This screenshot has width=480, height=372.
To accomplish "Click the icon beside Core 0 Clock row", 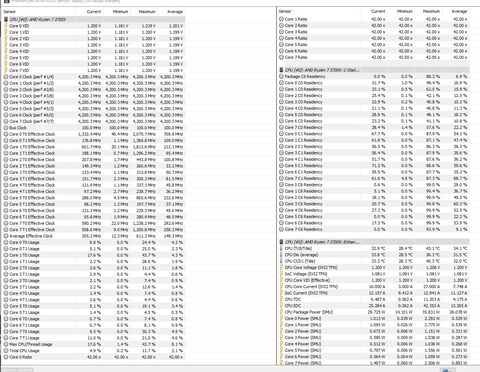I will coord(6,77).
